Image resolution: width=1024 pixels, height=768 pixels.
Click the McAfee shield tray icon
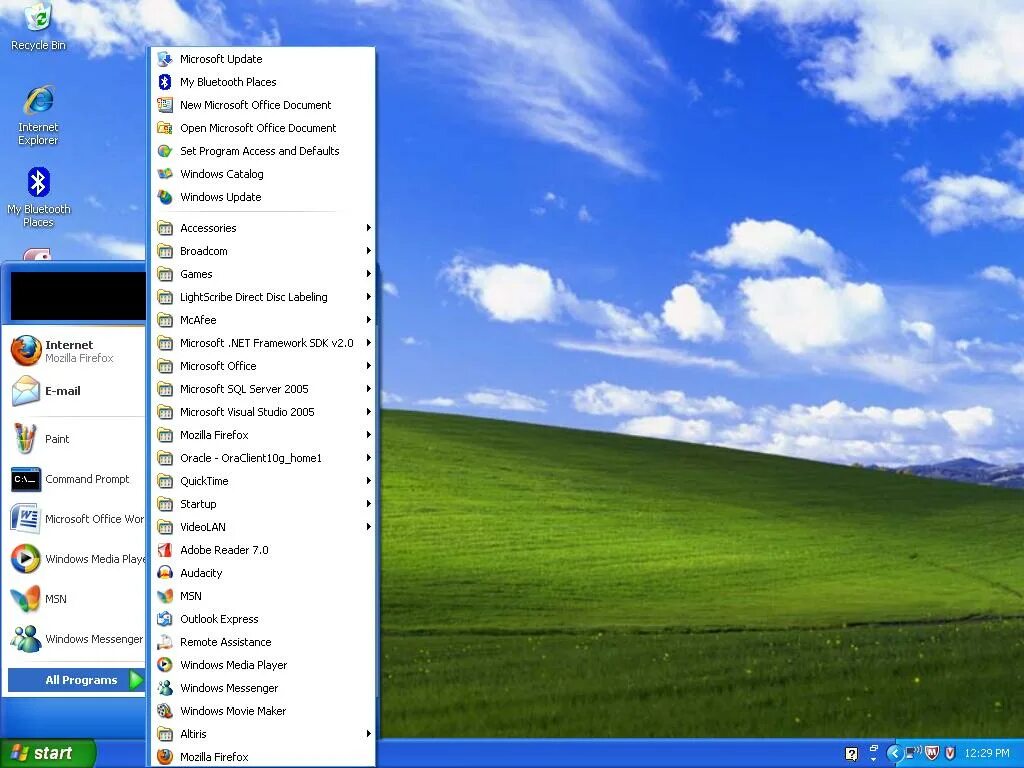pyautogui.click(x=932, y=753)
